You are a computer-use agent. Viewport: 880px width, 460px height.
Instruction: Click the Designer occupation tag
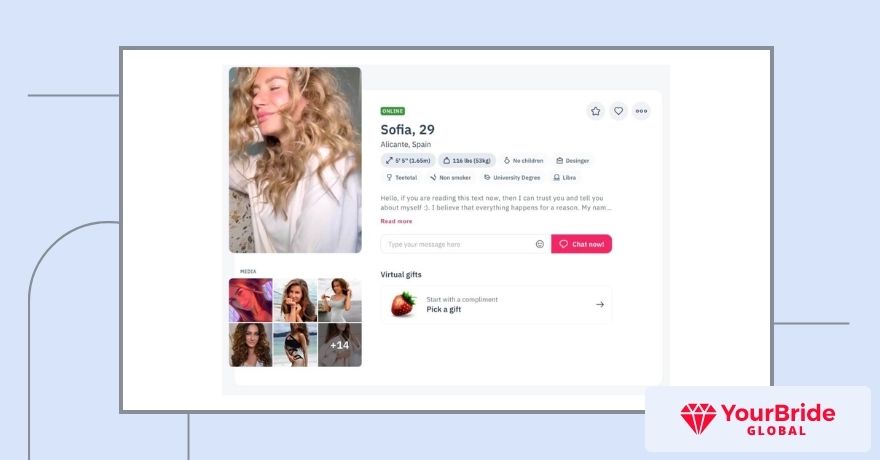[x=572, y=160]
